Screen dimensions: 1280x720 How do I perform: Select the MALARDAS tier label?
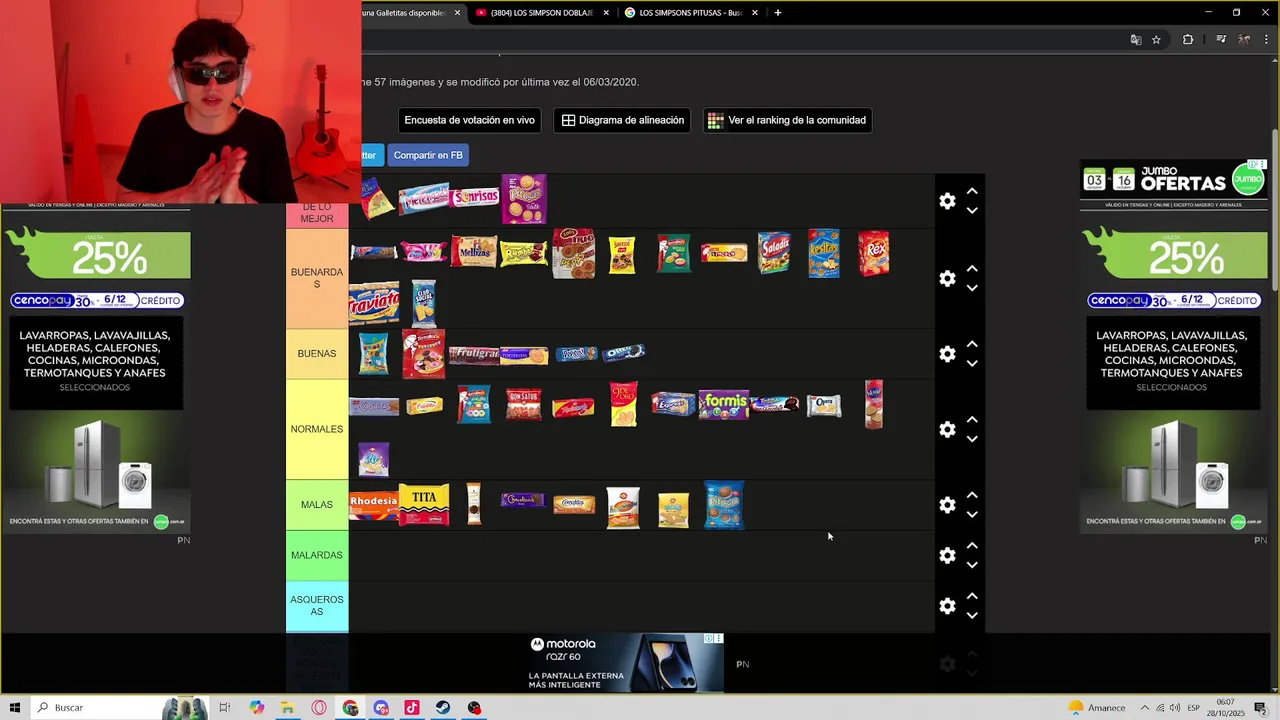coord(317,555)
